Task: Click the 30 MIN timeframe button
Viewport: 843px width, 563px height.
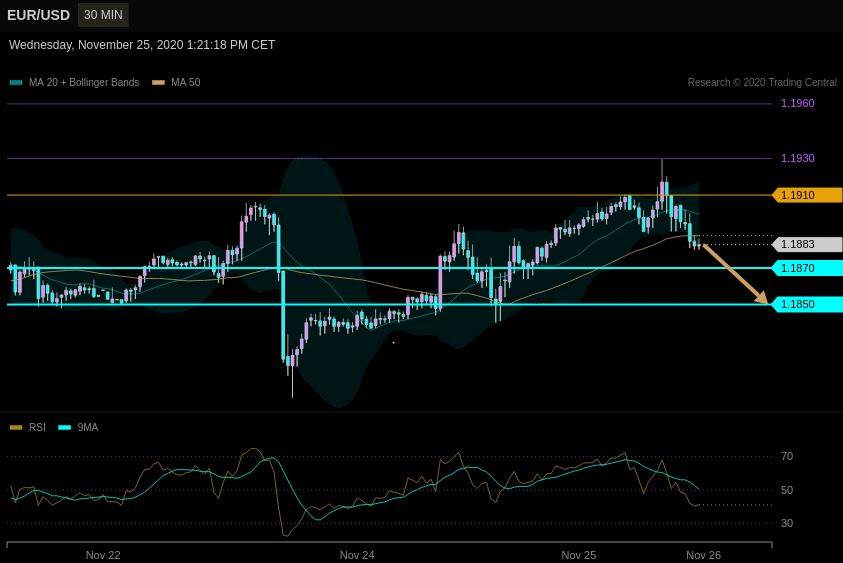Action: click(103, 15)
